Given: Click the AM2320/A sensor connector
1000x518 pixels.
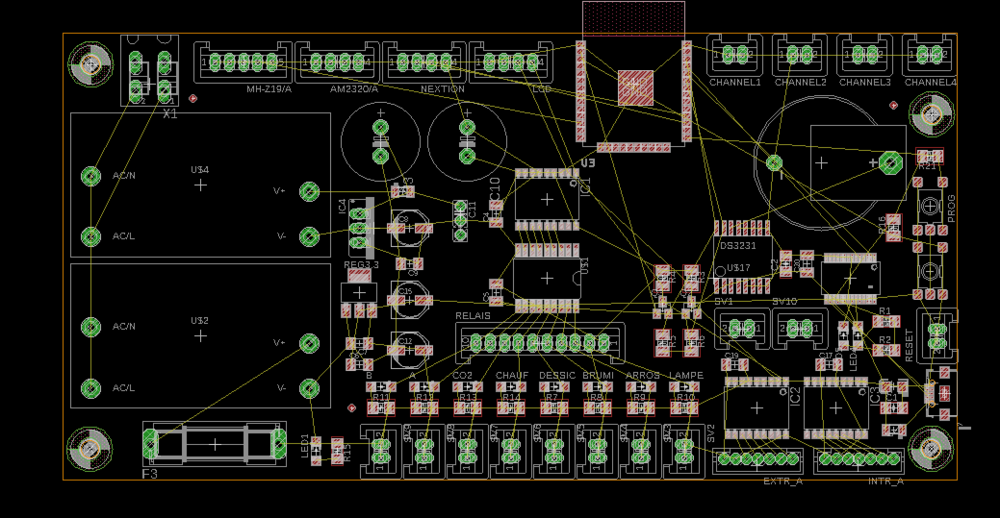Looking at the screenshot, I should [337, 62].
